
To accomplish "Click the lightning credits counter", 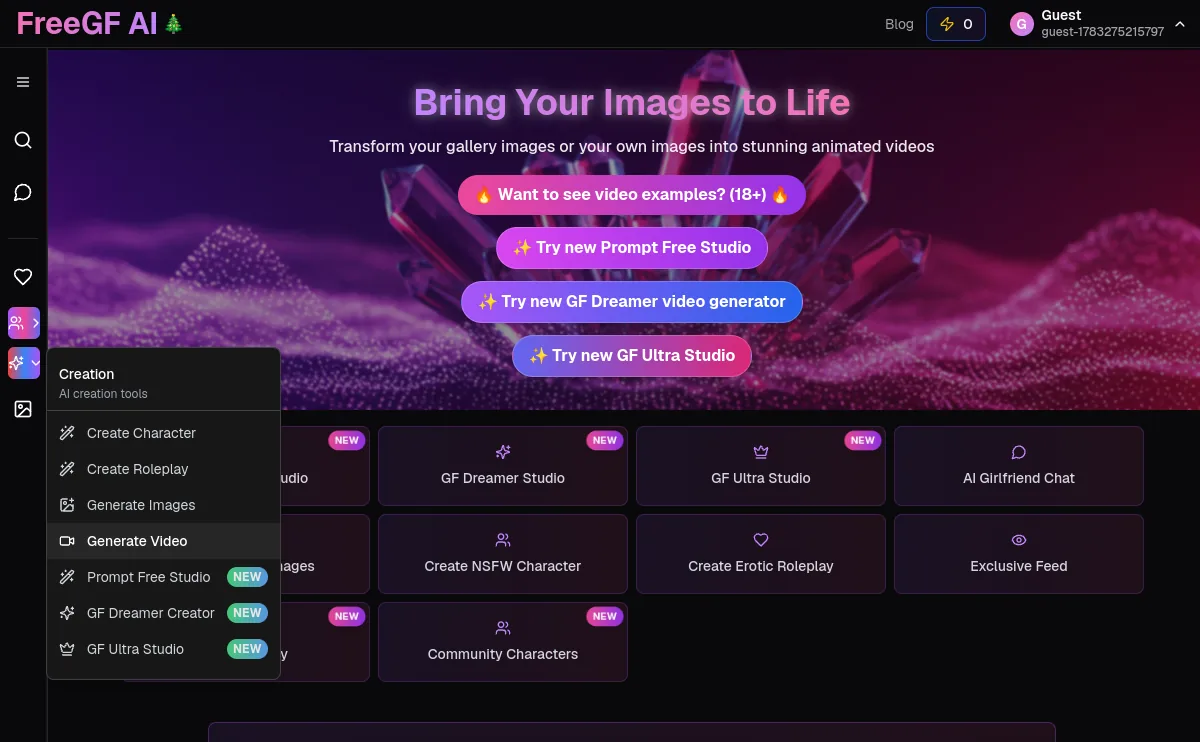I will pyautogui.click(x=956, y=24).
